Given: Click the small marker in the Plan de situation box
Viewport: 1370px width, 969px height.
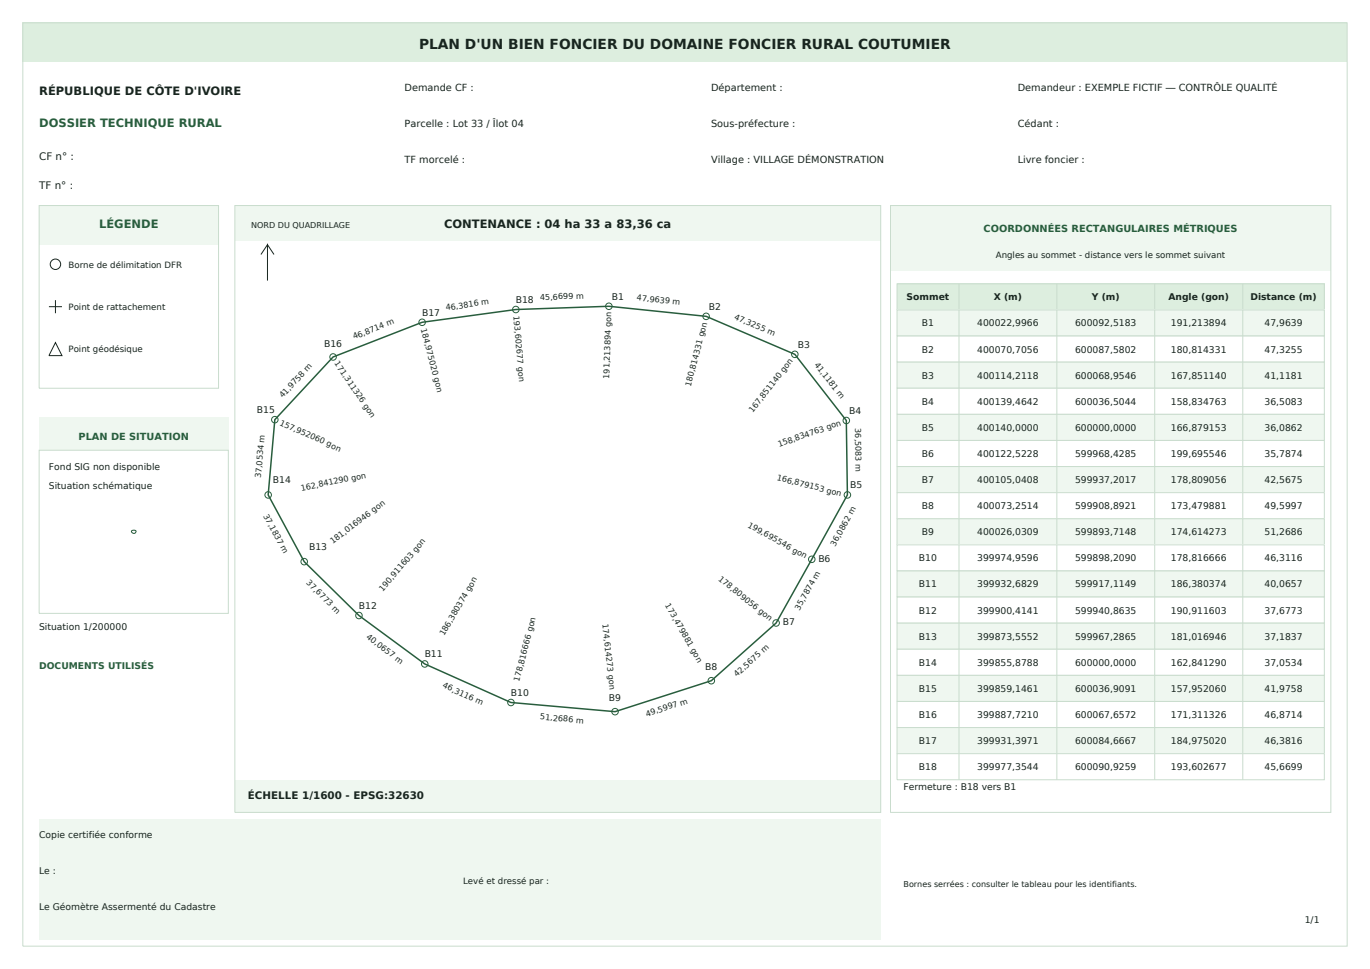Looking at the screenshot, I should click(x=134, y=532).
